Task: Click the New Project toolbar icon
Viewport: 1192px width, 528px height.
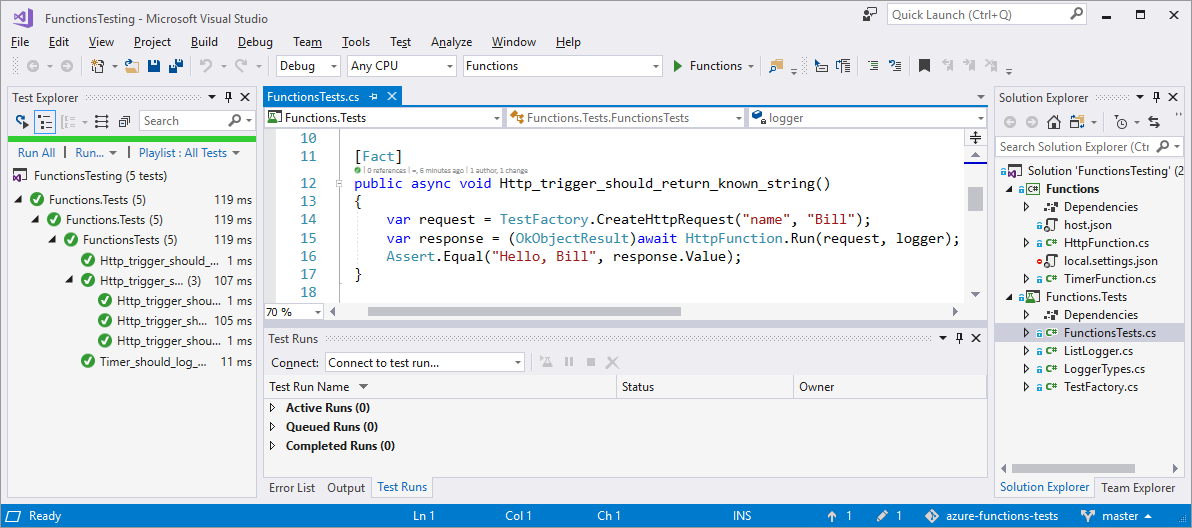Action: 97,66
